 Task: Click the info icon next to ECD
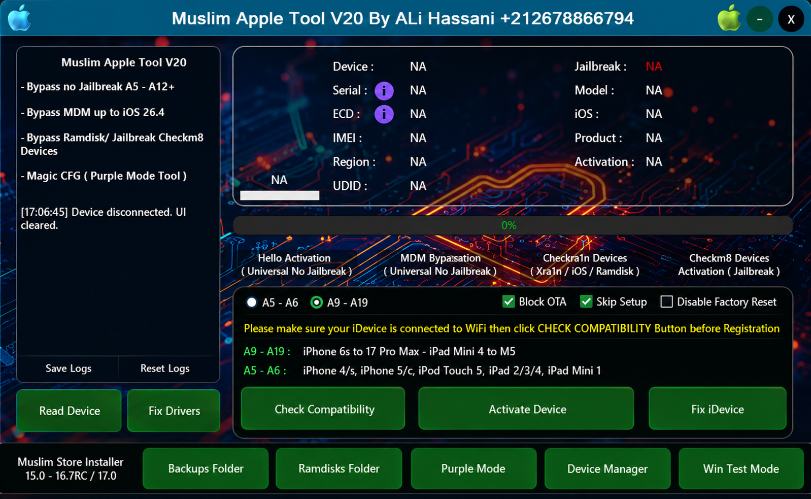(x=384, y=114)
